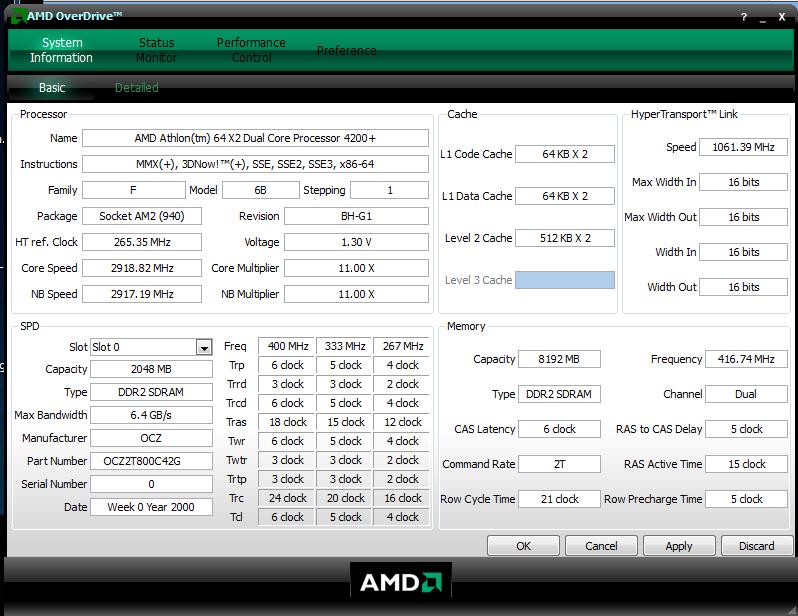Click the blue Level 3 Cache field
Viewport: 798px width, 616px height.
point(565,280)
